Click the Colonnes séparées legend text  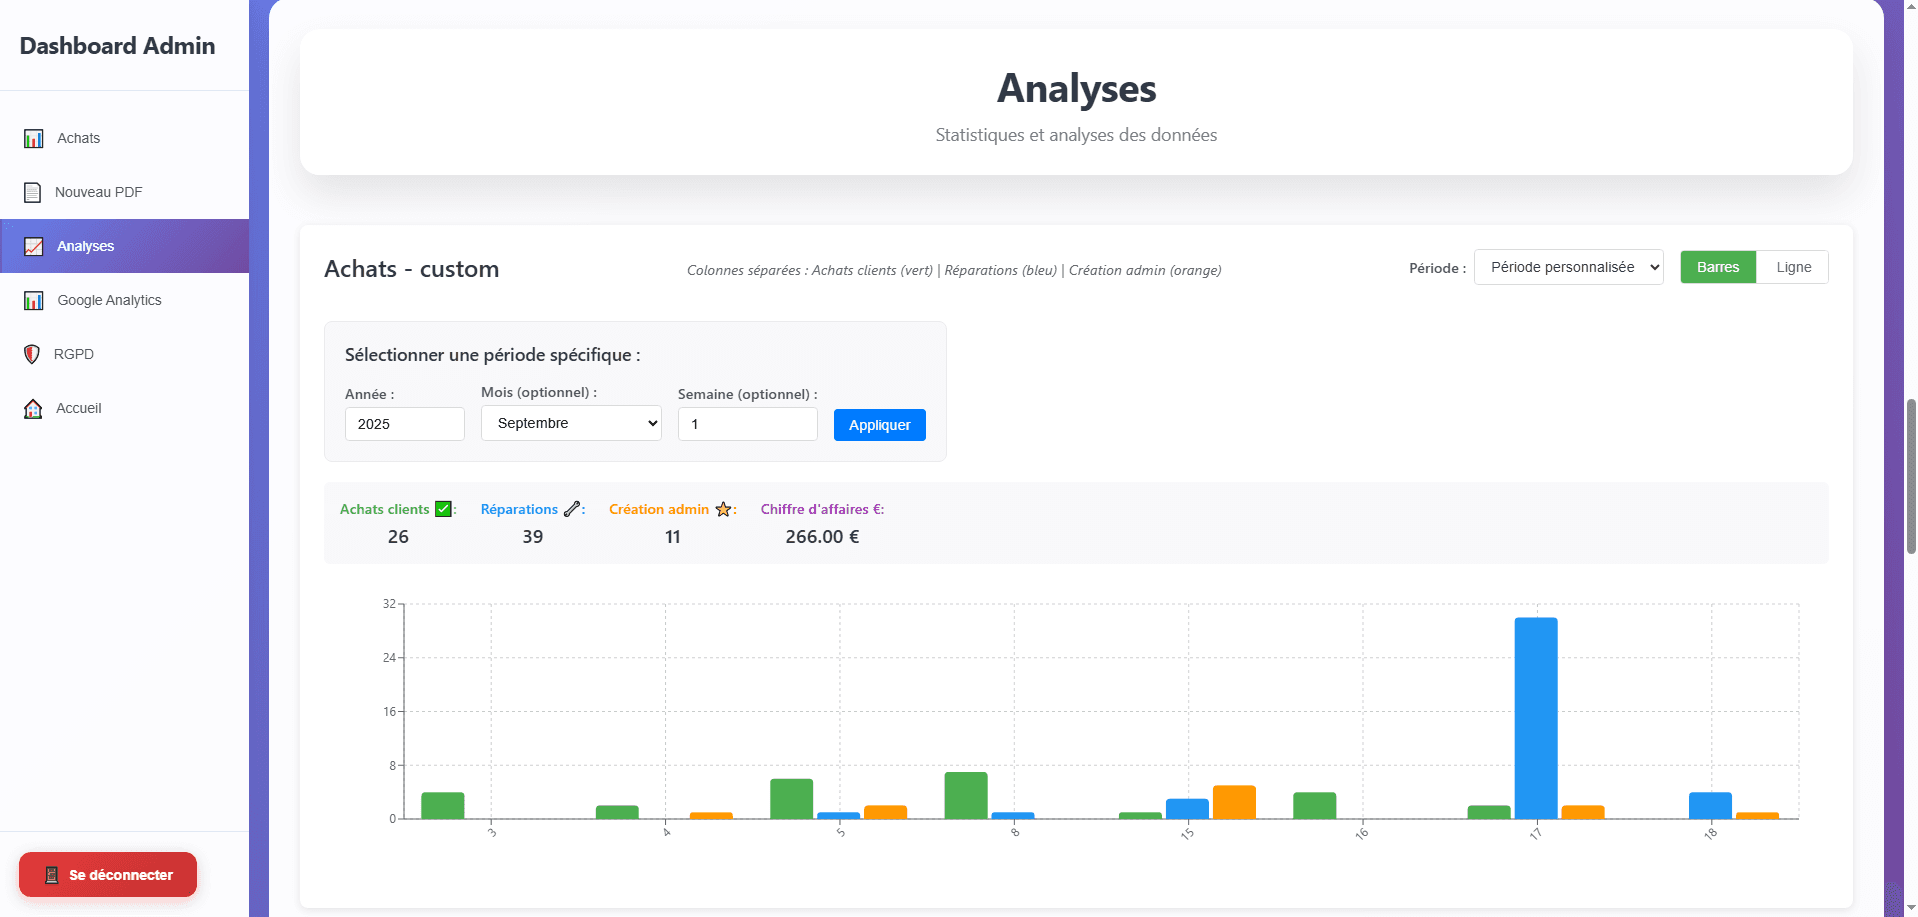tap(954, 270)
